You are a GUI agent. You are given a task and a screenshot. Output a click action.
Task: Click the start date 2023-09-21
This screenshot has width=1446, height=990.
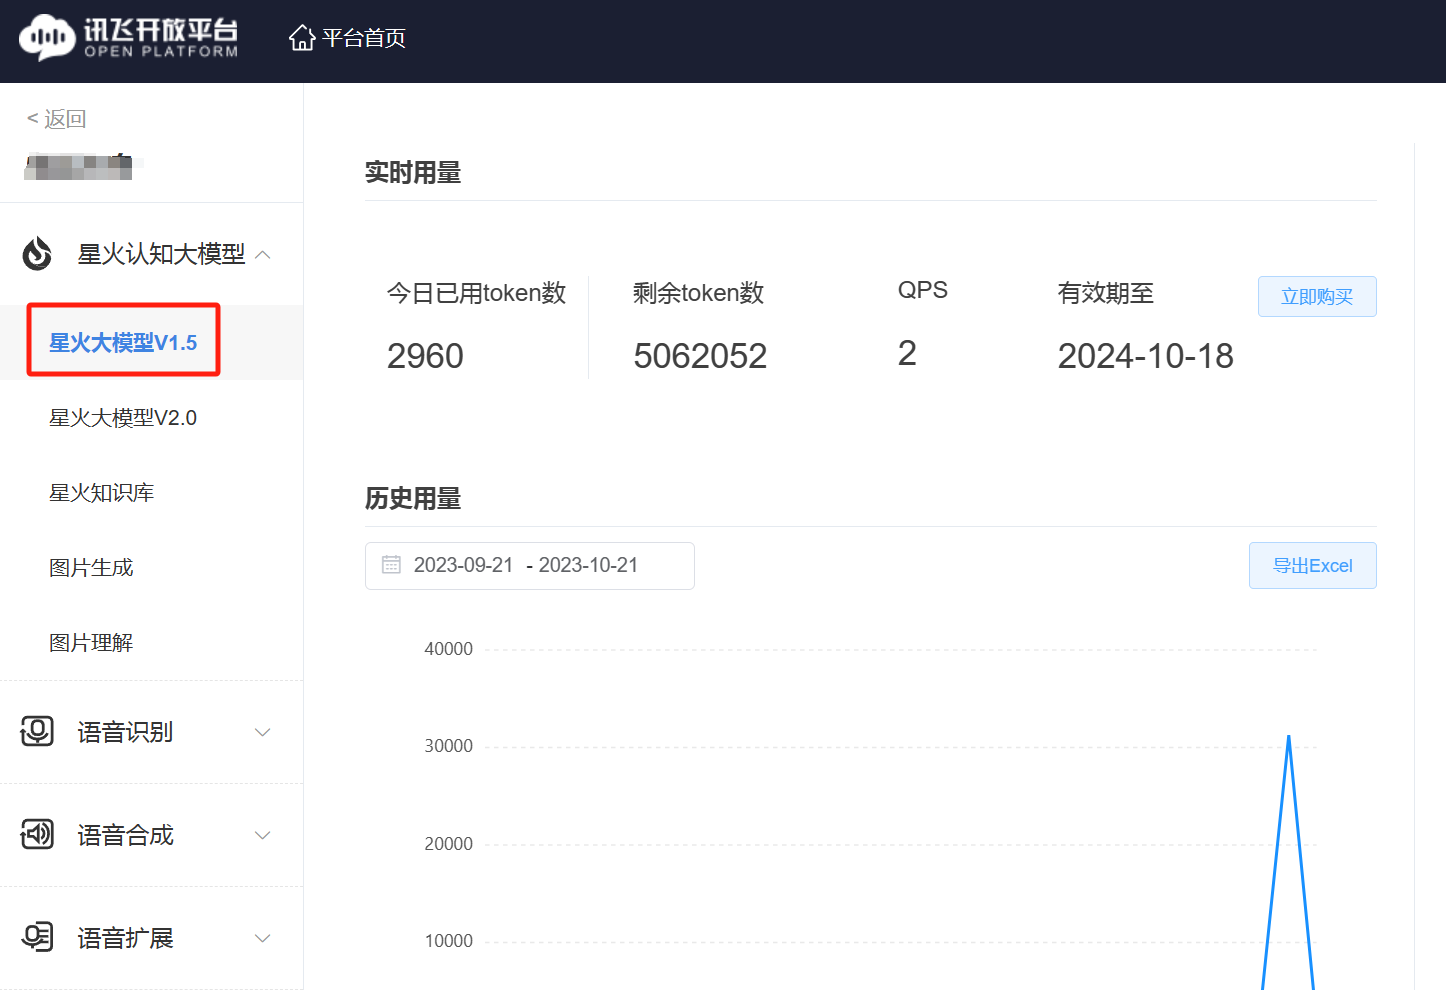pos(463,565)
